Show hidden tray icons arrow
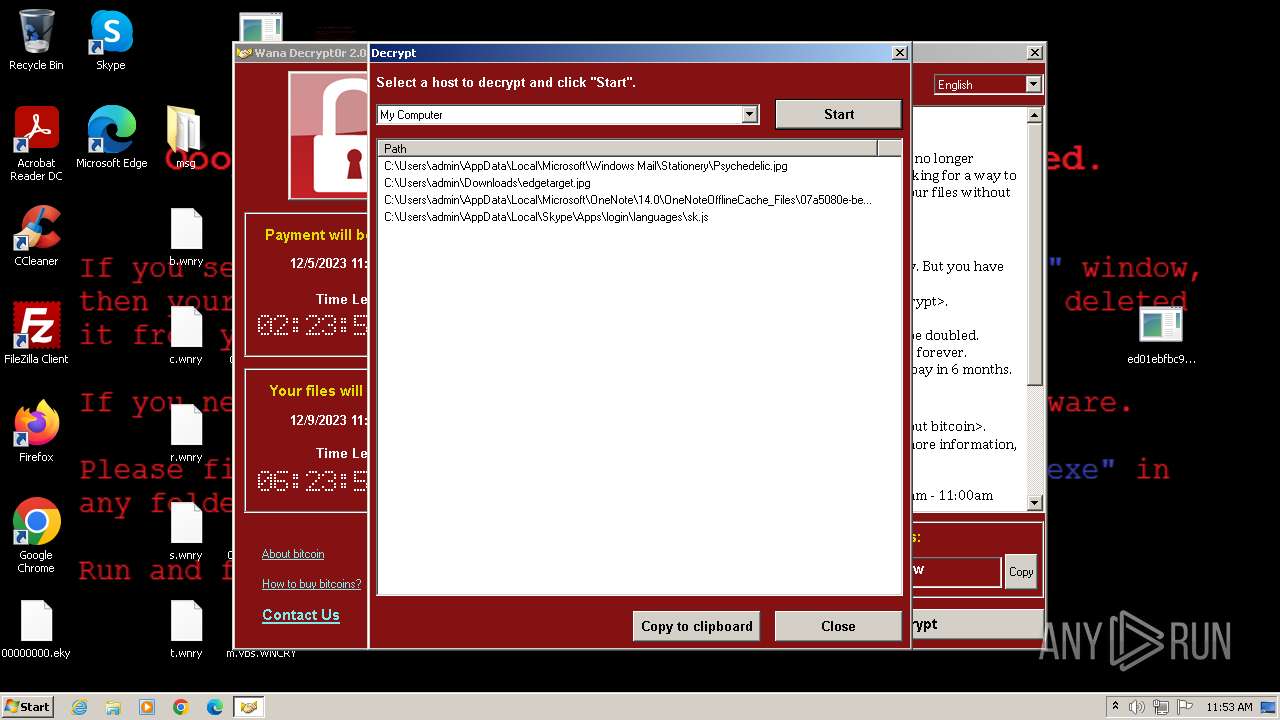This screenshot has height=720, width=1280. pos(1115,707)
